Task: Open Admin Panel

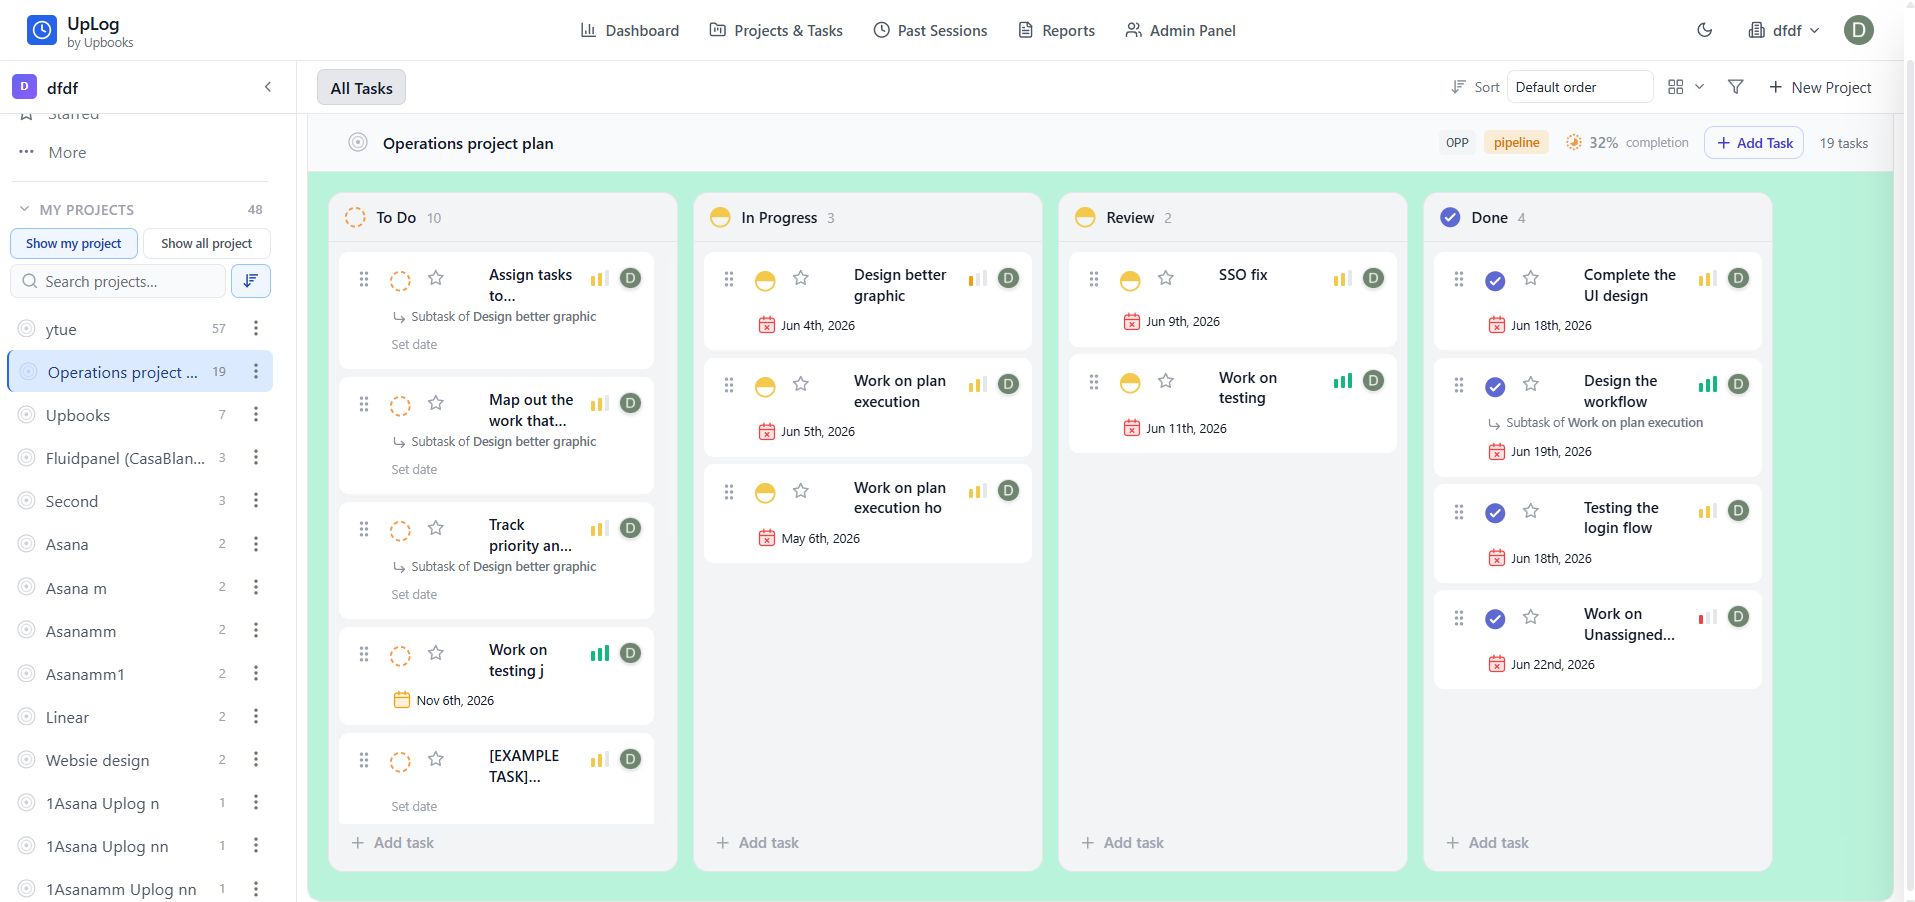Action: pos(1180,30)
